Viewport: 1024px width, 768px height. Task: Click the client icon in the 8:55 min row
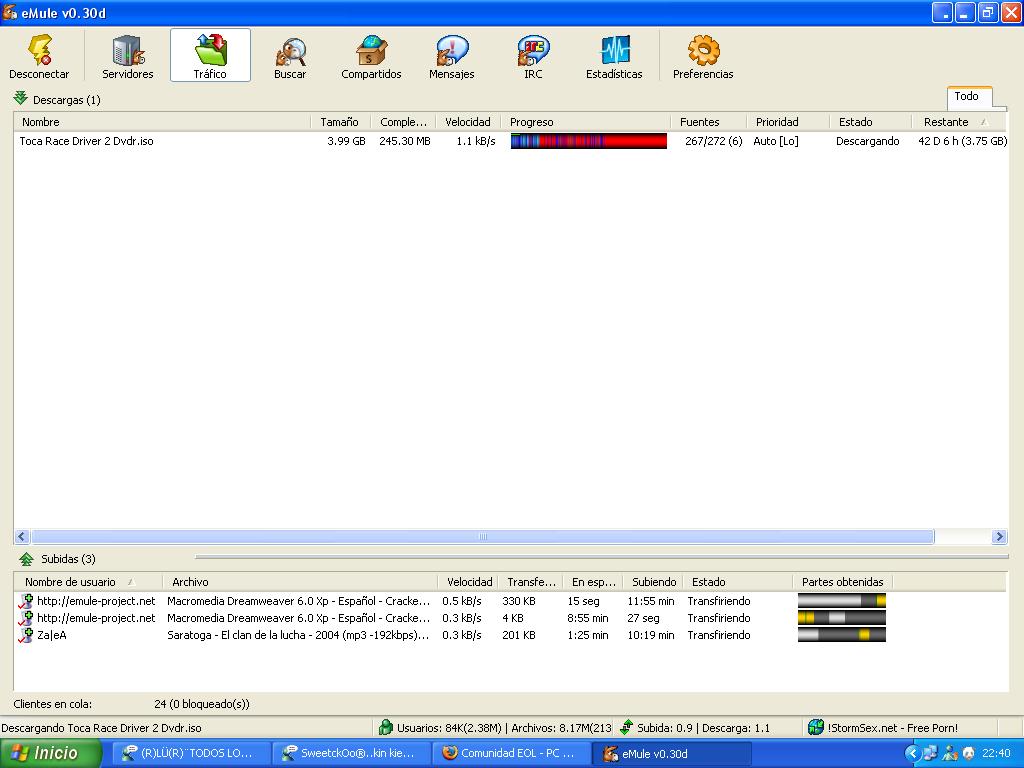[25, 618]
